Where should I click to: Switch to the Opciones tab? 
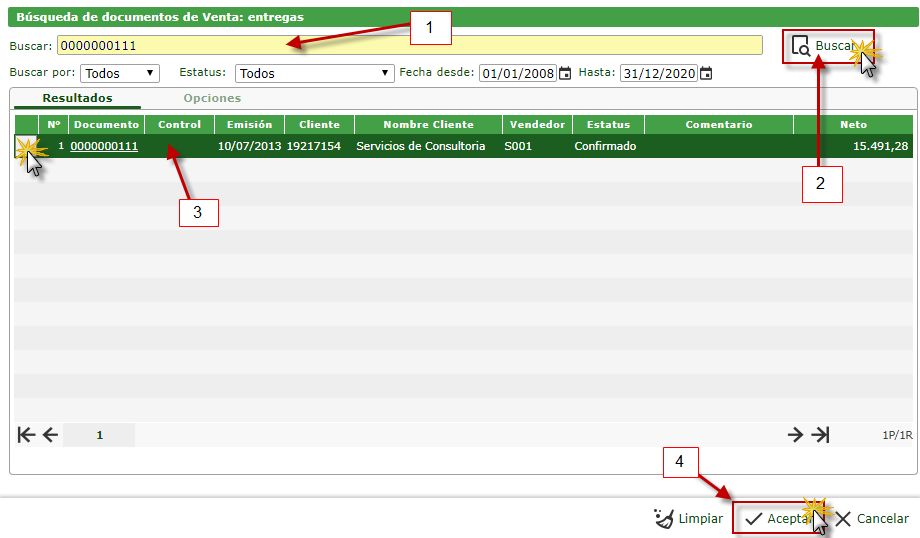(x=212, y=98)
